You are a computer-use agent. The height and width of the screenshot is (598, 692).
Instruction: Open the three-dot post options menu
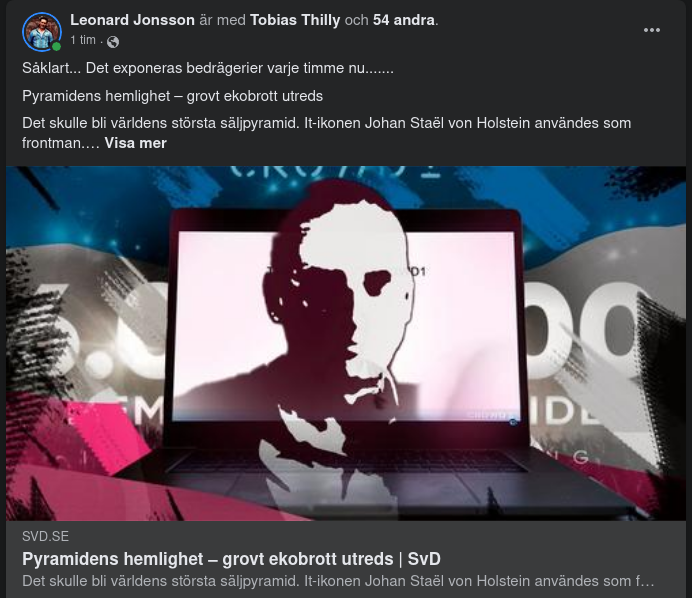tap(651, 30)
